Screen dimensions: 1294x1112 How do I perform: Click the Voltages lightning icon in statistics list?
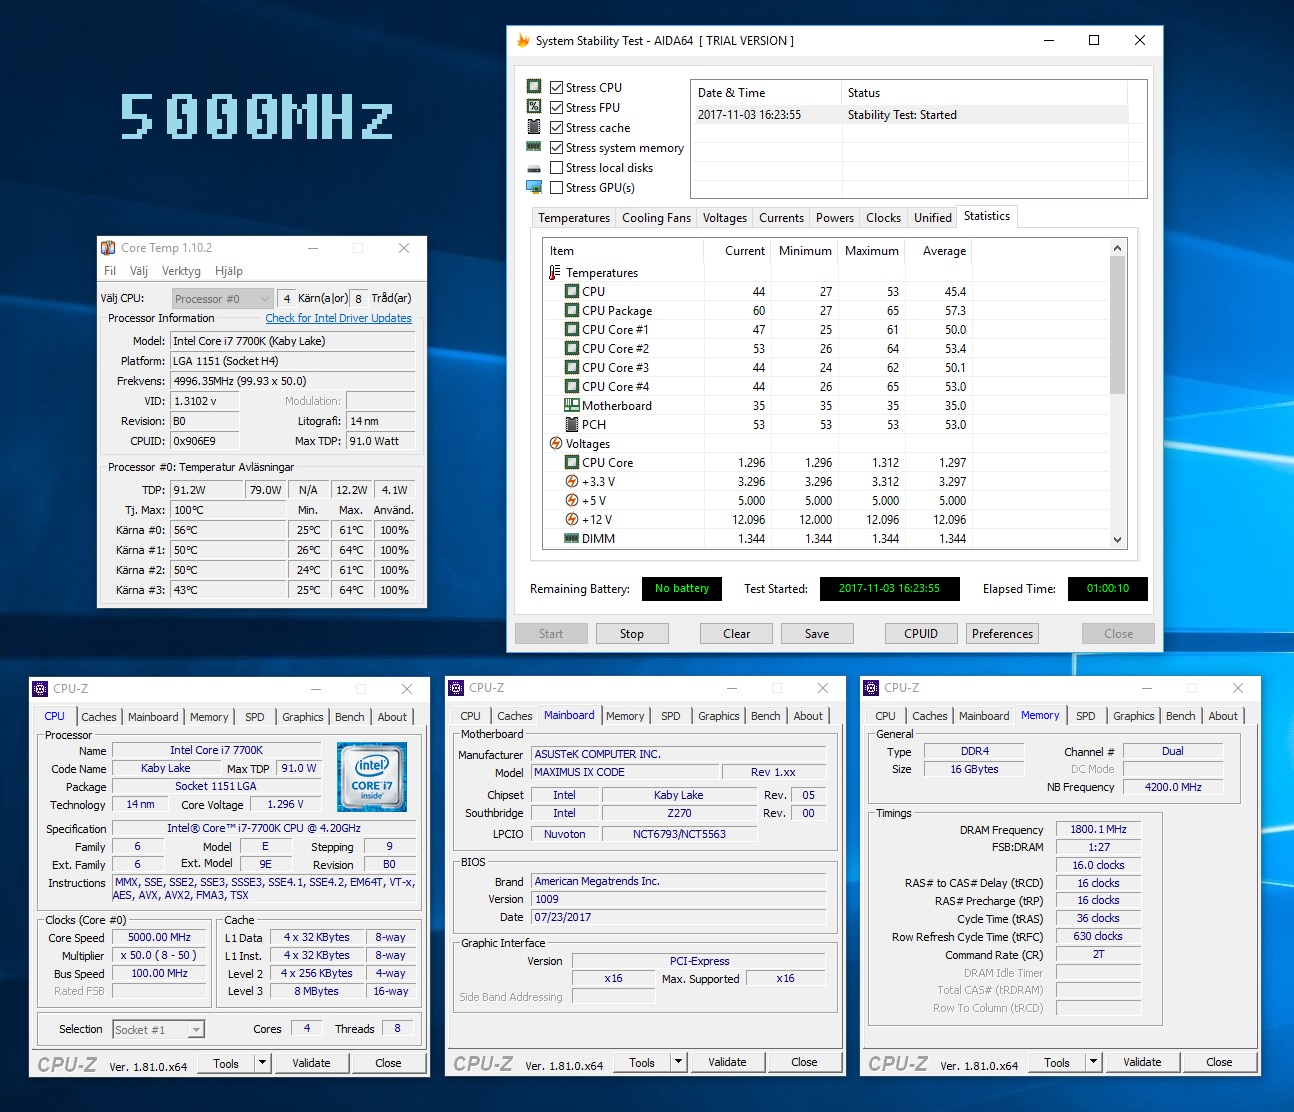(x=555, y=443)
